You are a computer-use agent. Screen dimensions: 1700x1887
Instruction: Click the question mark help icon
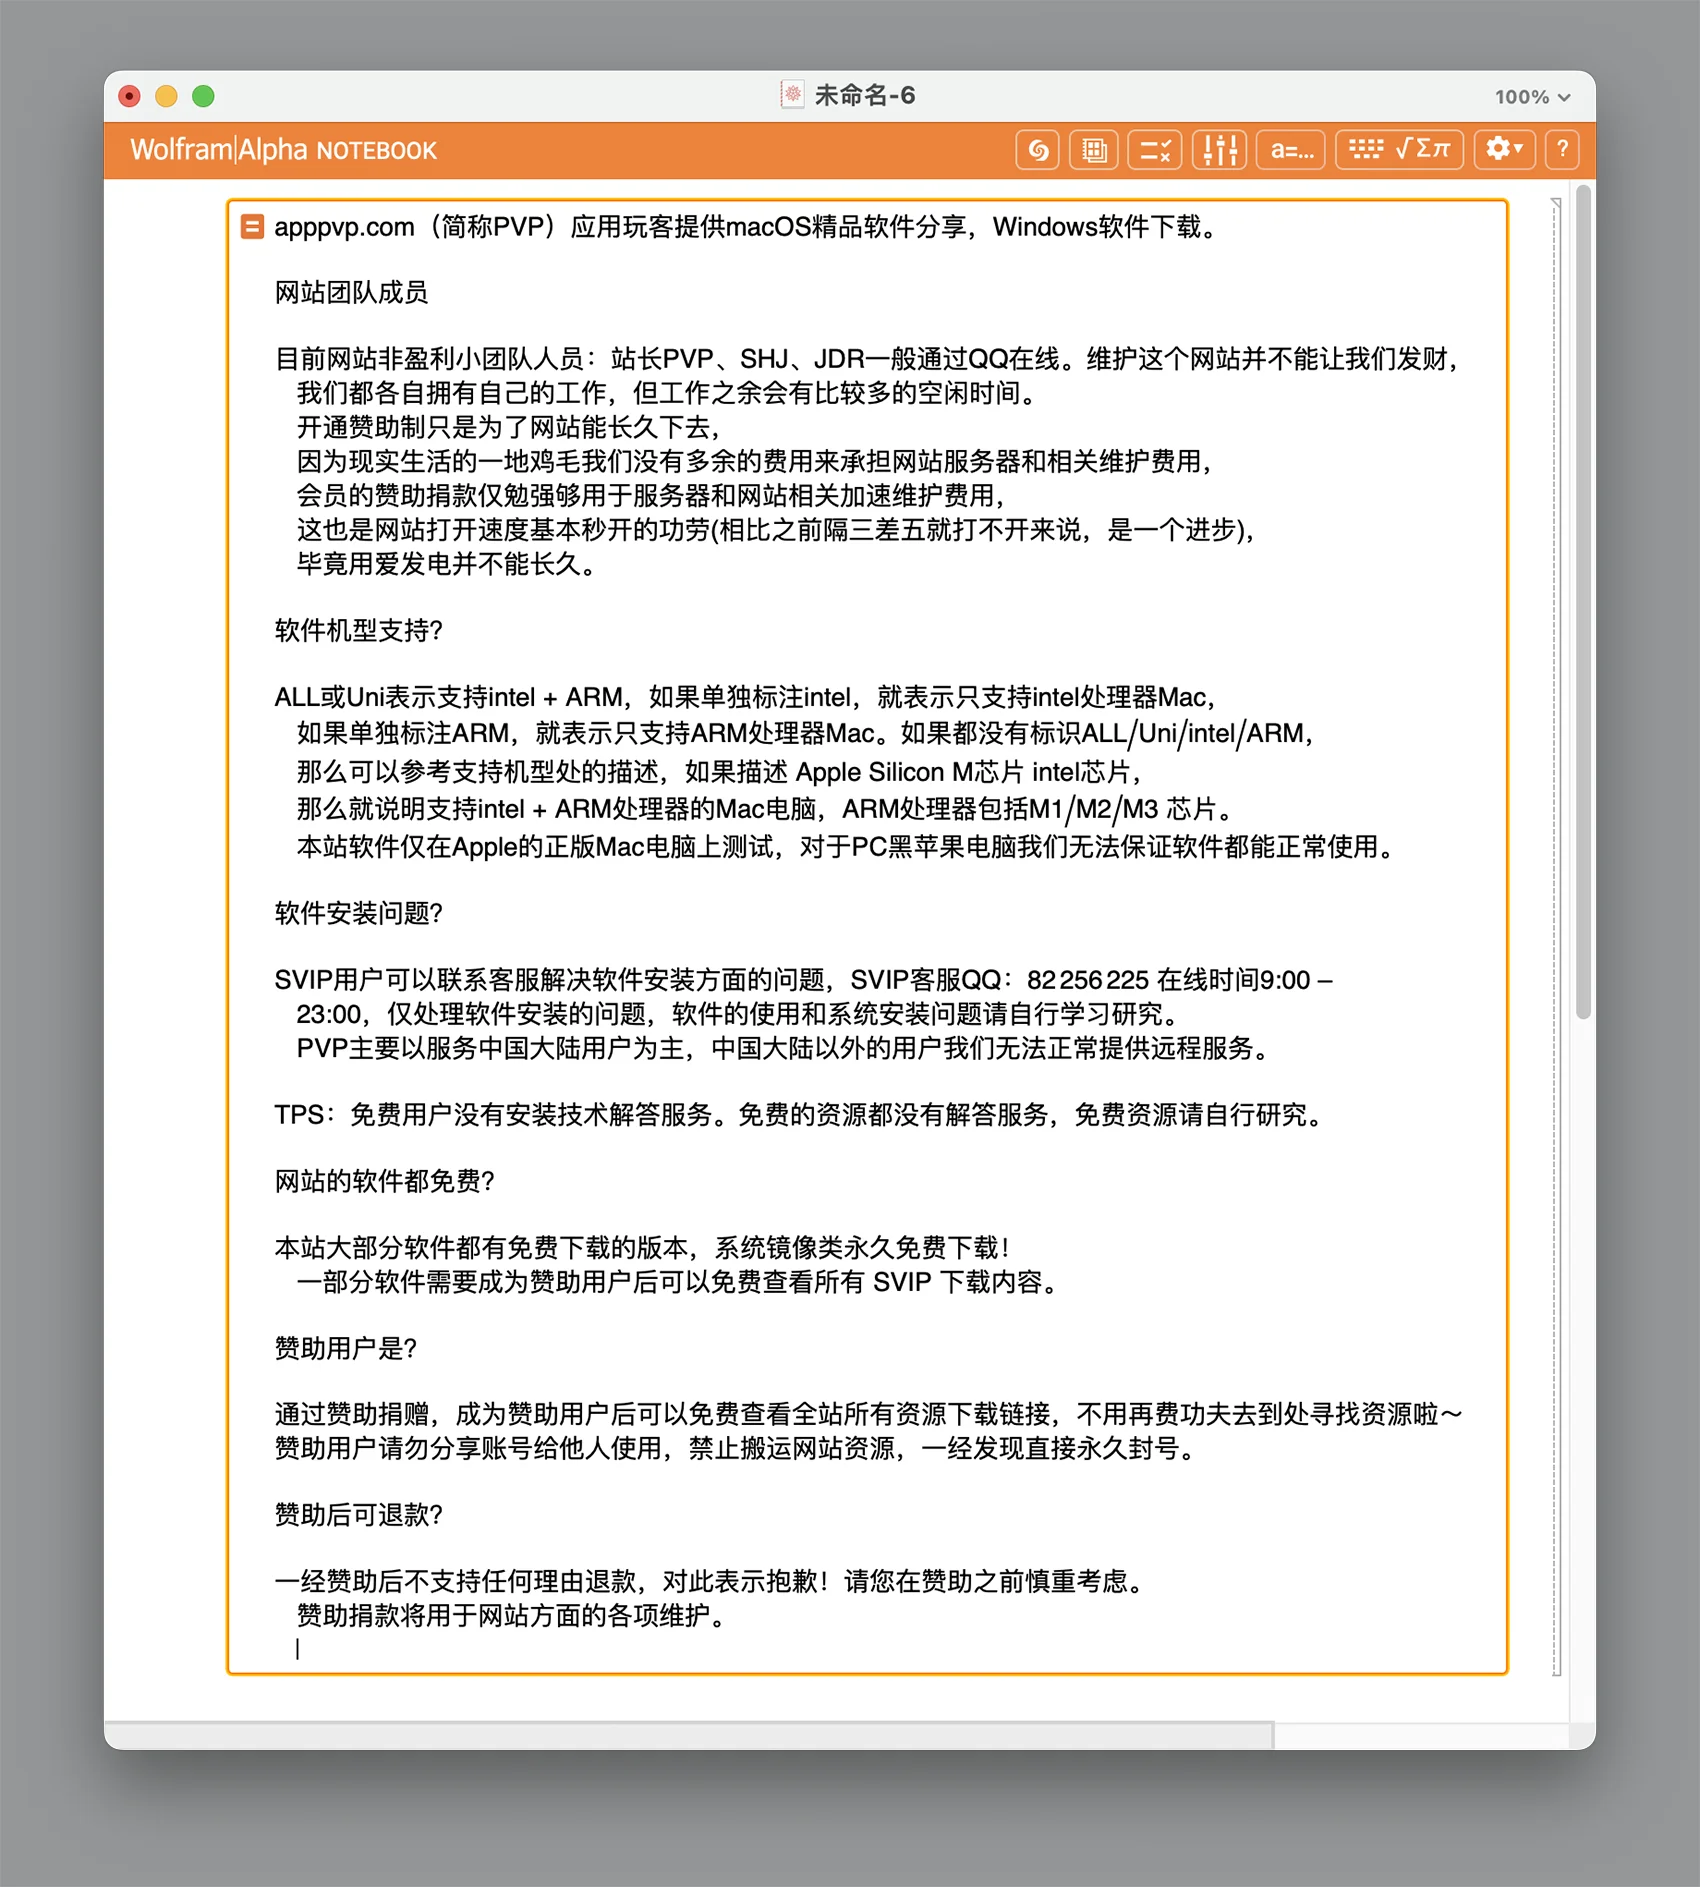tap(1561, 150)
